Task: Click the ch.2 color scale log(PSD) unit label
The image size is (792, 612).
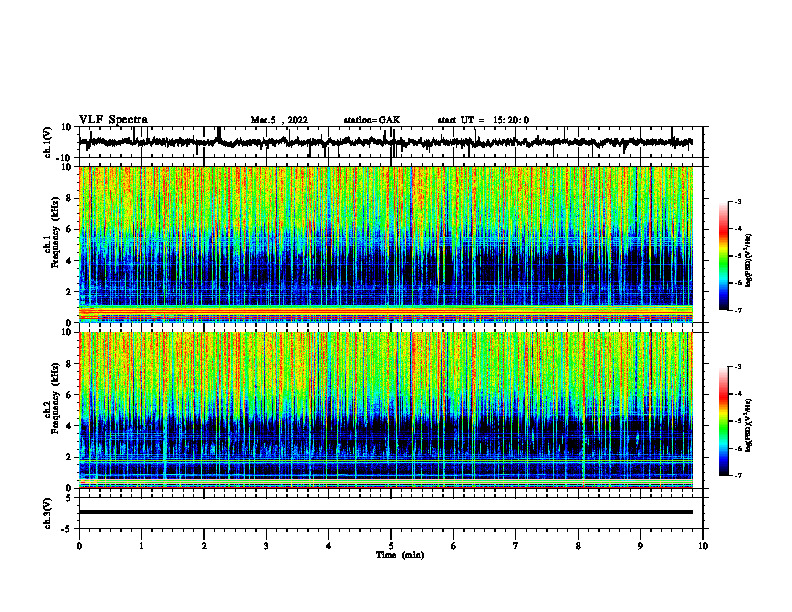Action: (749, 426)
